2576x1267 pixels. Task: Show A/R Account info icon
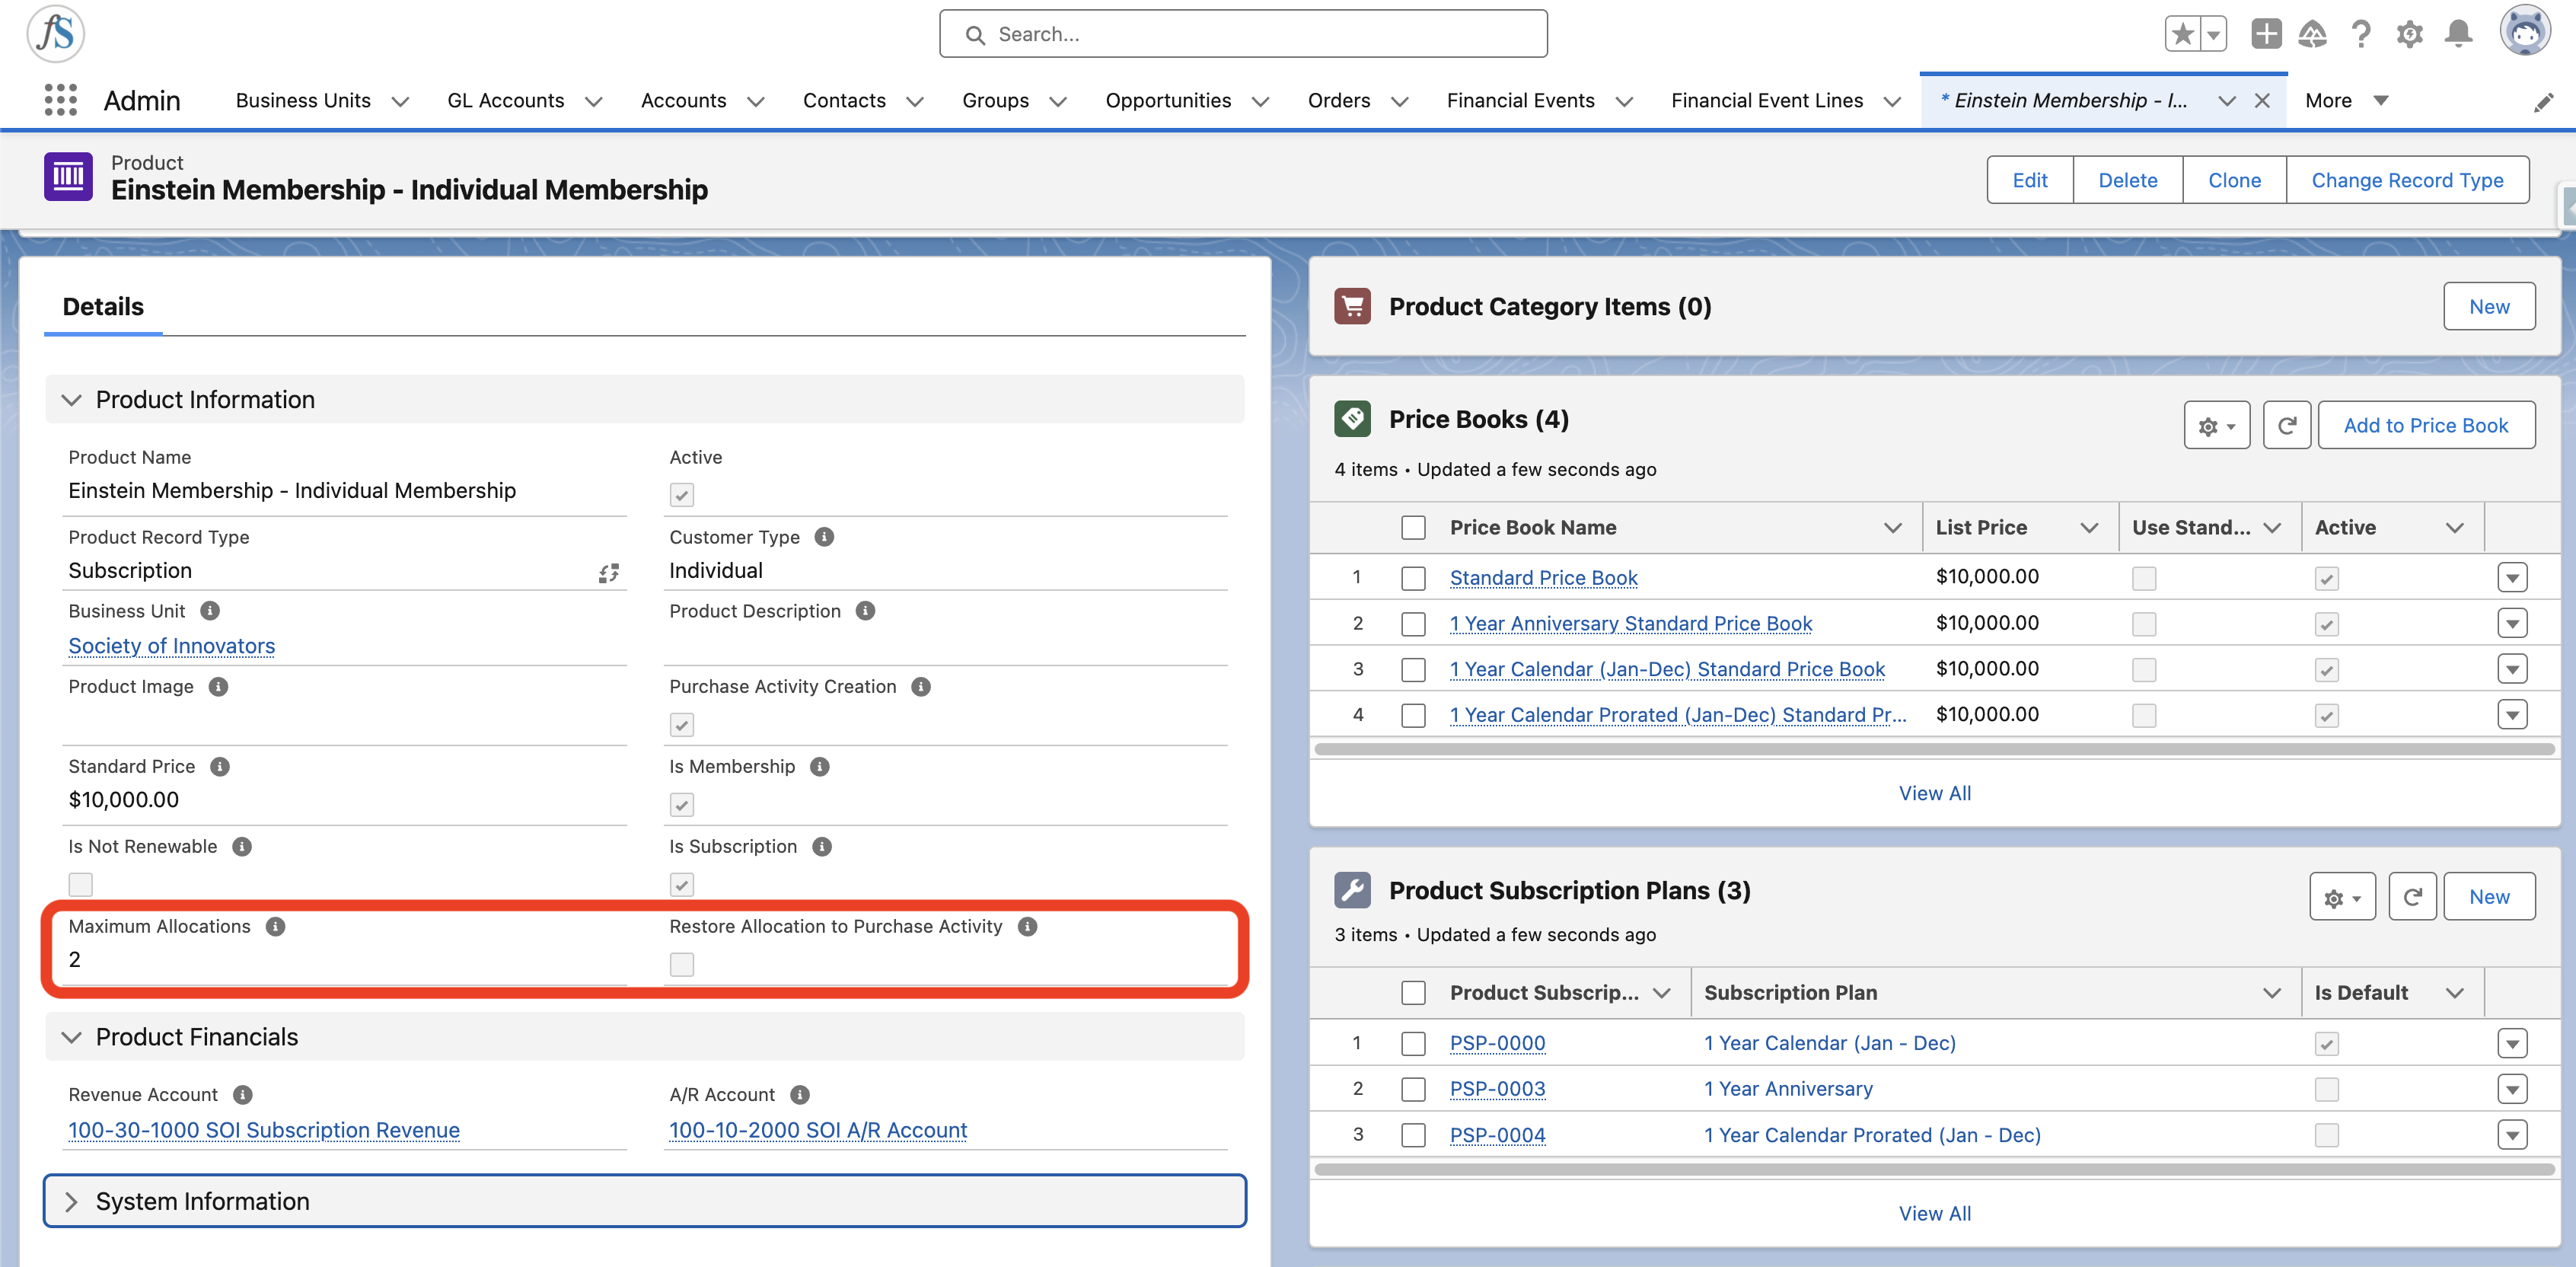pos(800,1095)
